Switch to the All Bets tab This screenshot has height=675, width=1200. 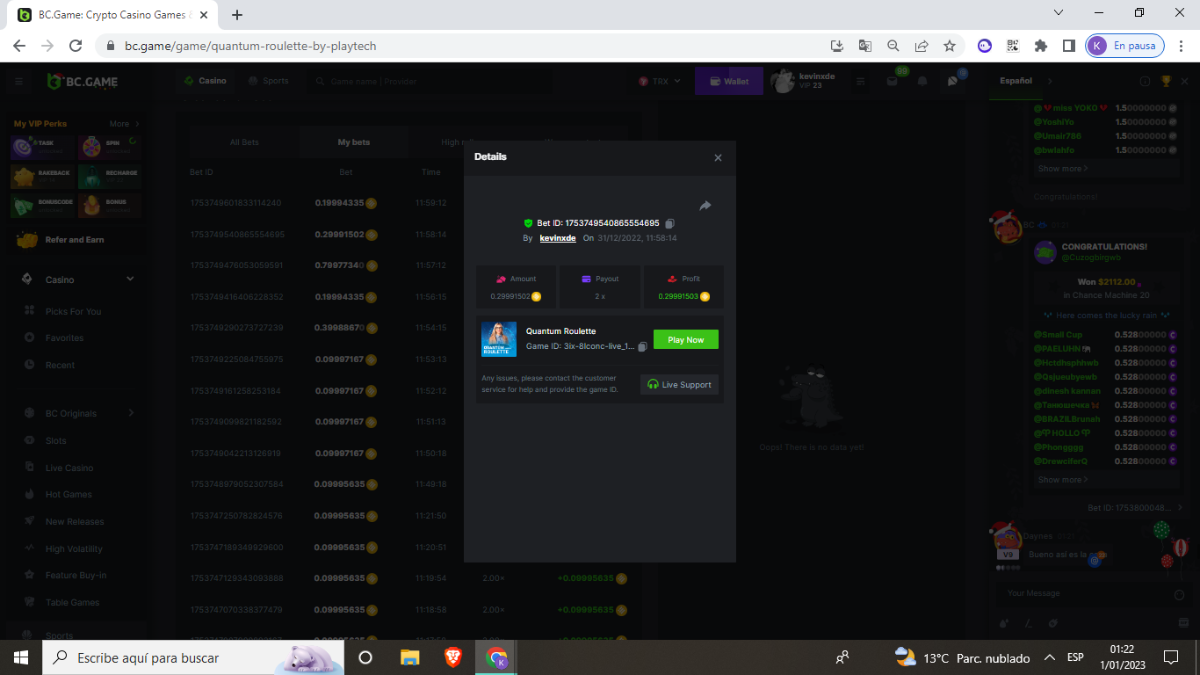click(x=244, y=142)
